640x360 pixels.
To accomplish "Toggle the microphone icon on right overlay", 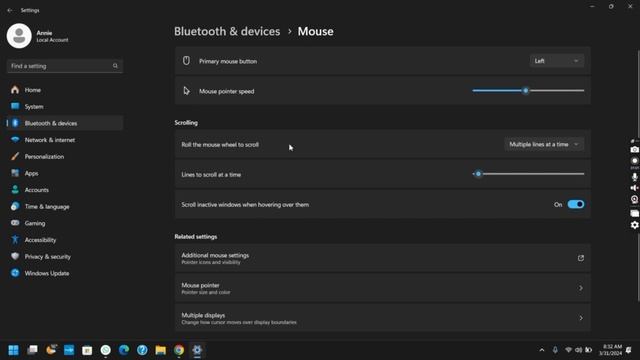I will click(634, 177).
